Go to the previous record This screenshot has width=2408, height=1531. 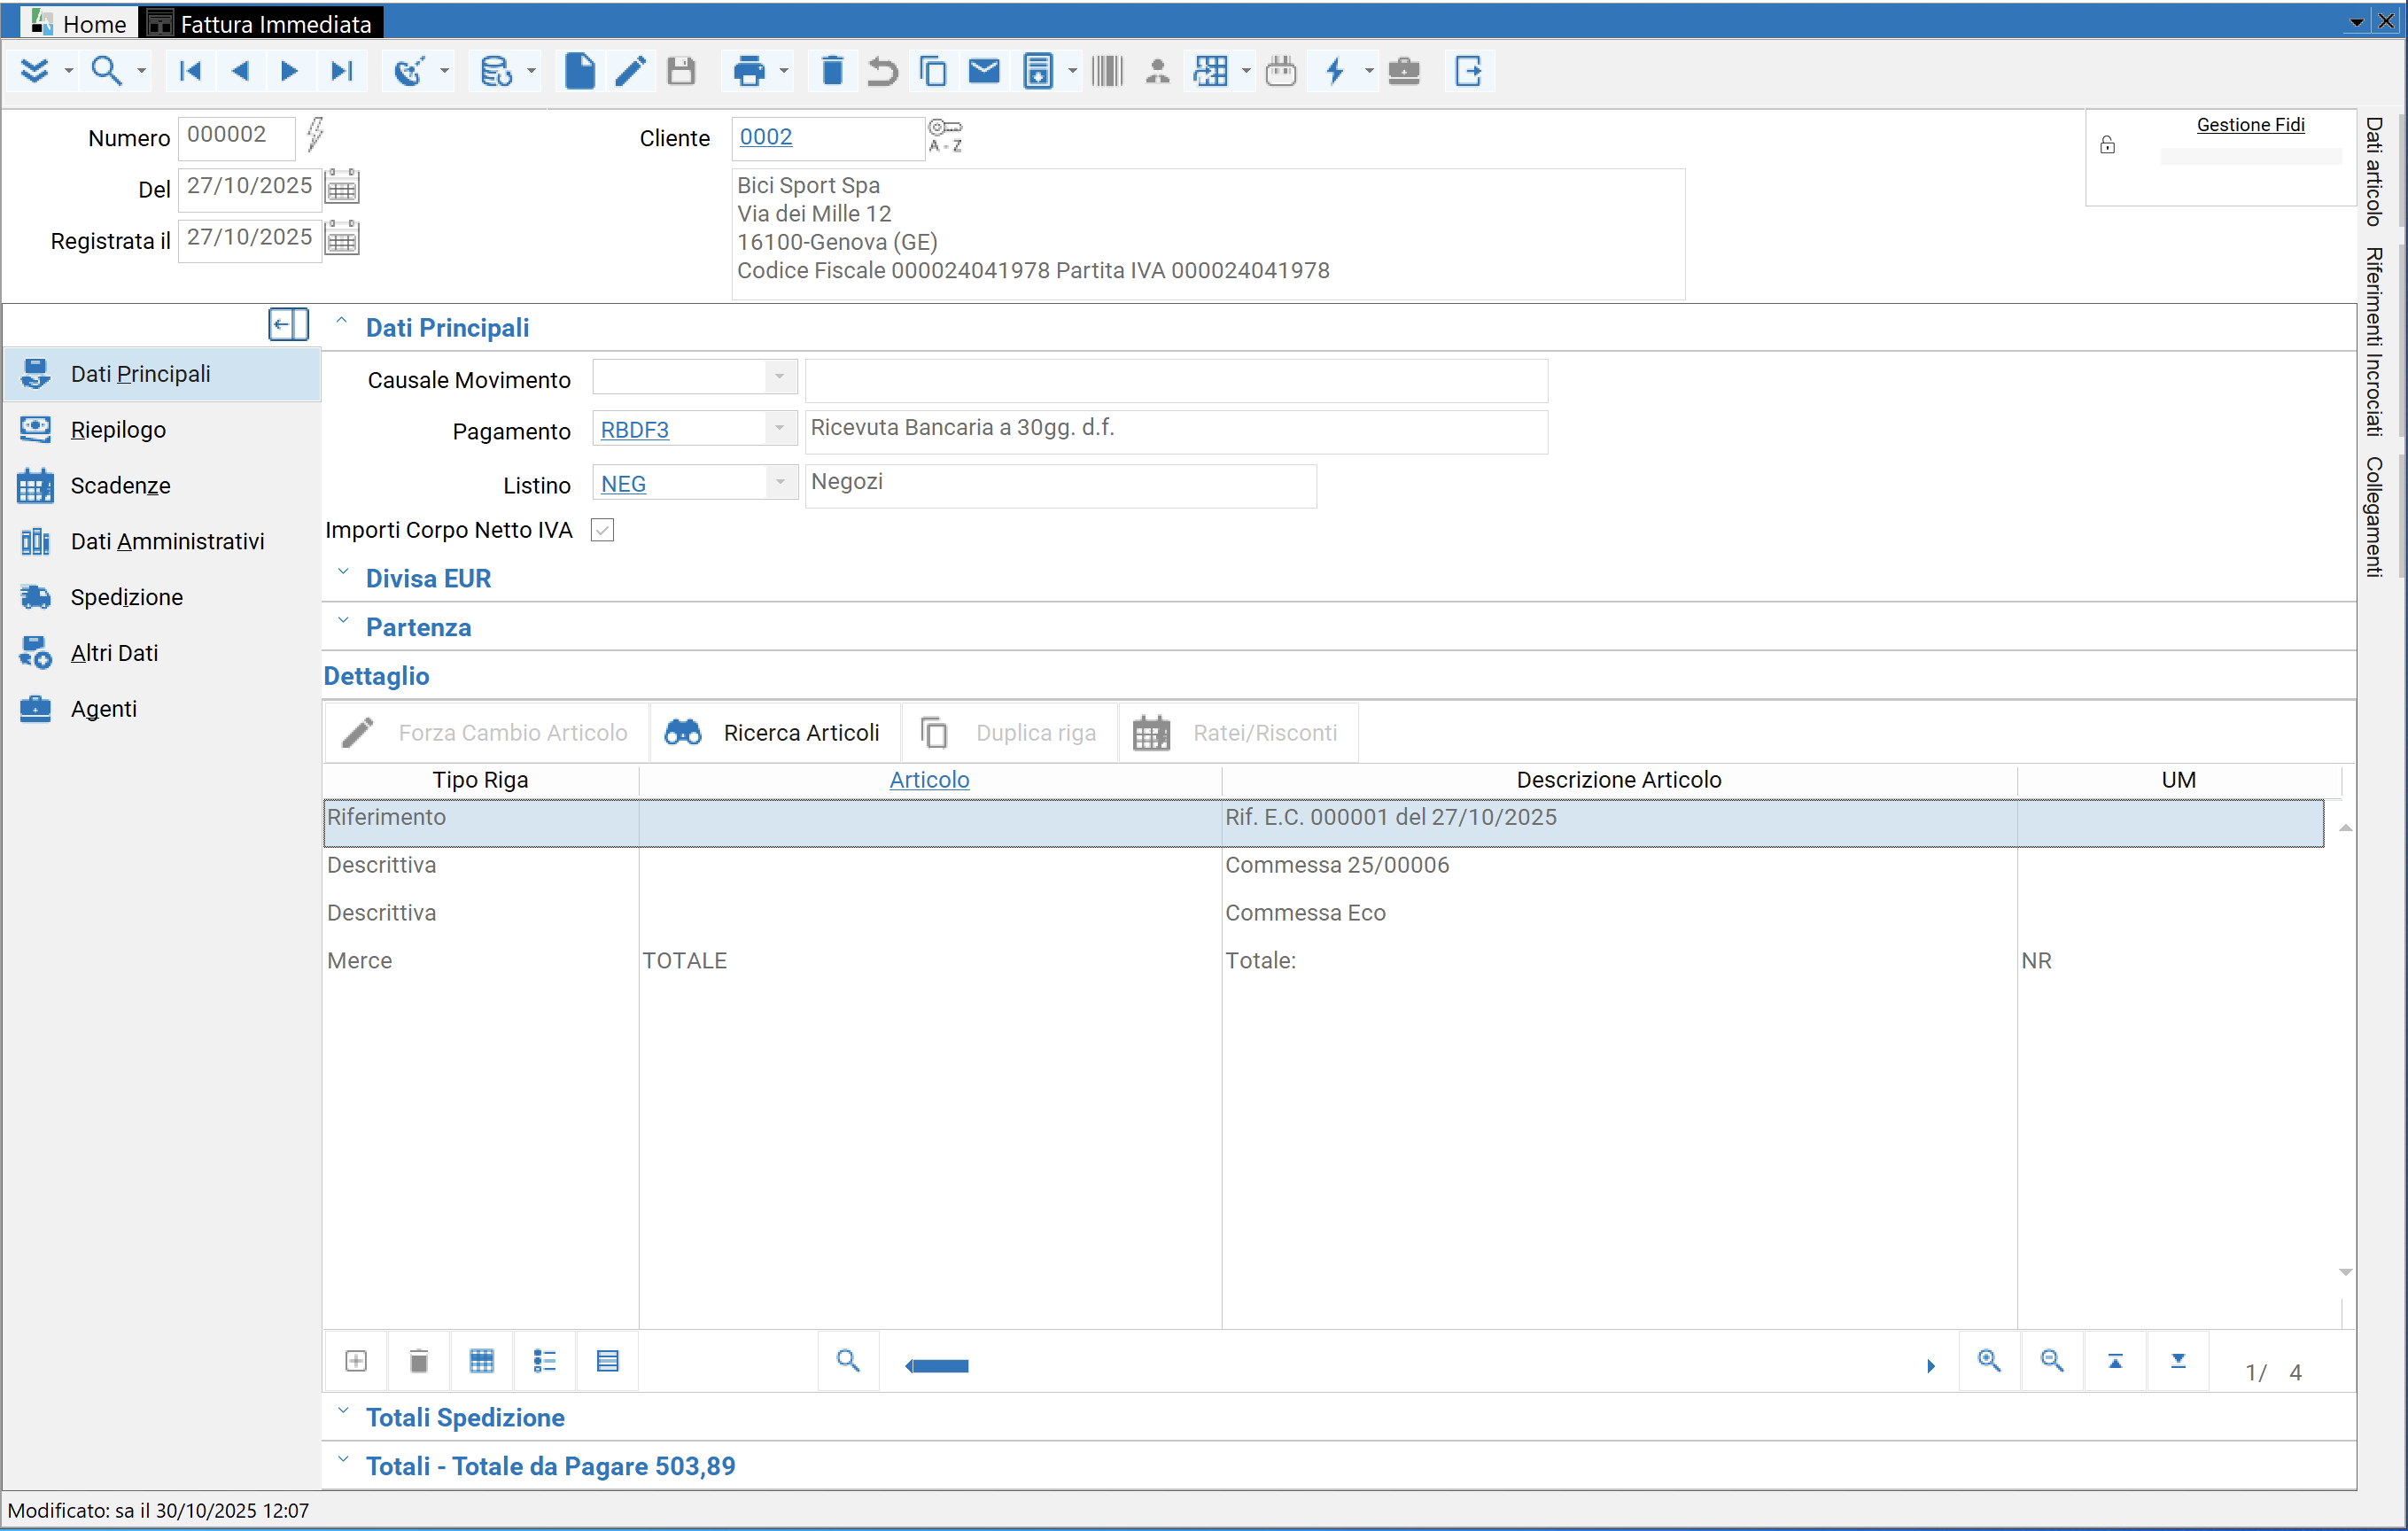(240, 71)
